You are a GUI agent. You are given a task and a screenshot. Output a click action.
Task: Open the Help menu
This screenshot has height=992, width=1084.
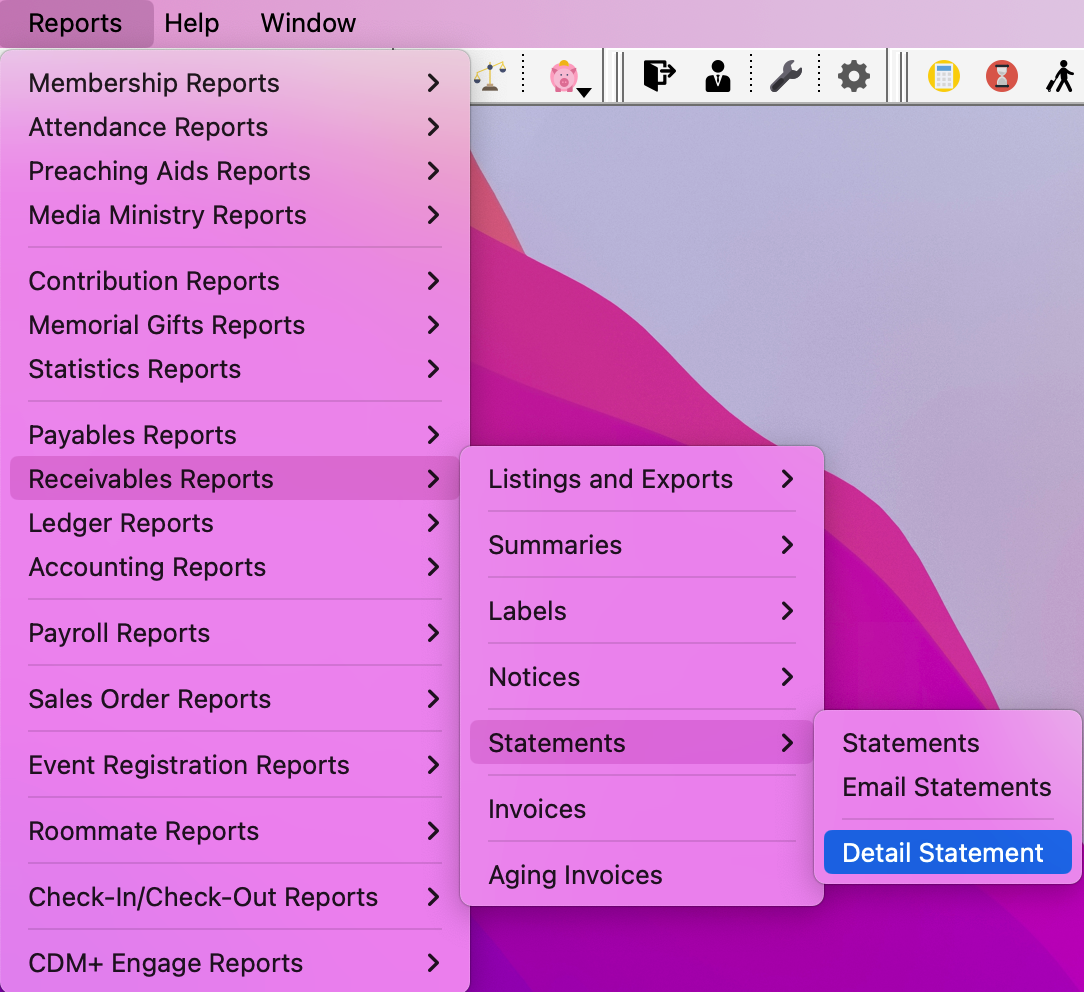pos(190,23)
